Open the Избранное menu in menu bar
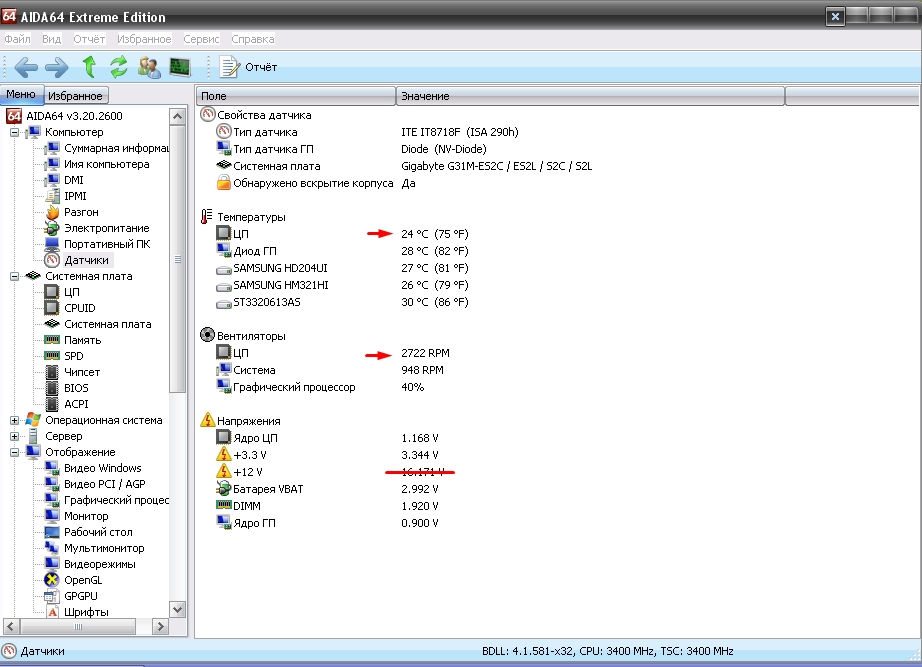The height and width of the screenshot is (667, 922). click(x=144, y=39)
